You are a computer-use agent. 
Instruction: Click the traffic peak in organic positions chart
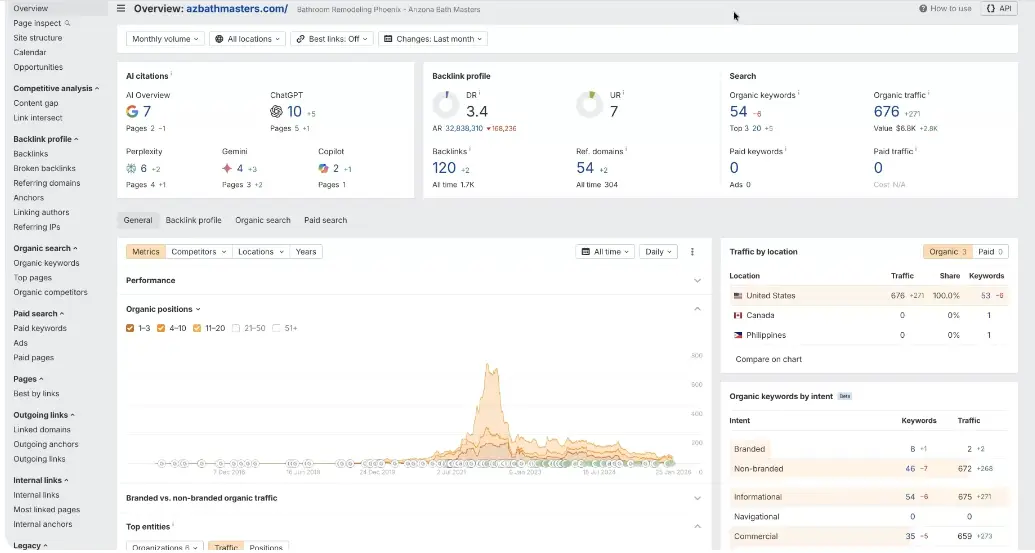pos(488,365)
